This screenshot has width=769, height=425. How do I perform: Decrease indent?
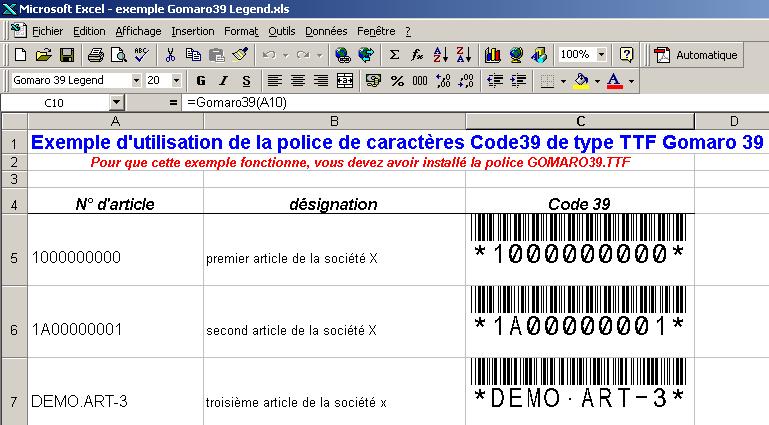[495, 80]
